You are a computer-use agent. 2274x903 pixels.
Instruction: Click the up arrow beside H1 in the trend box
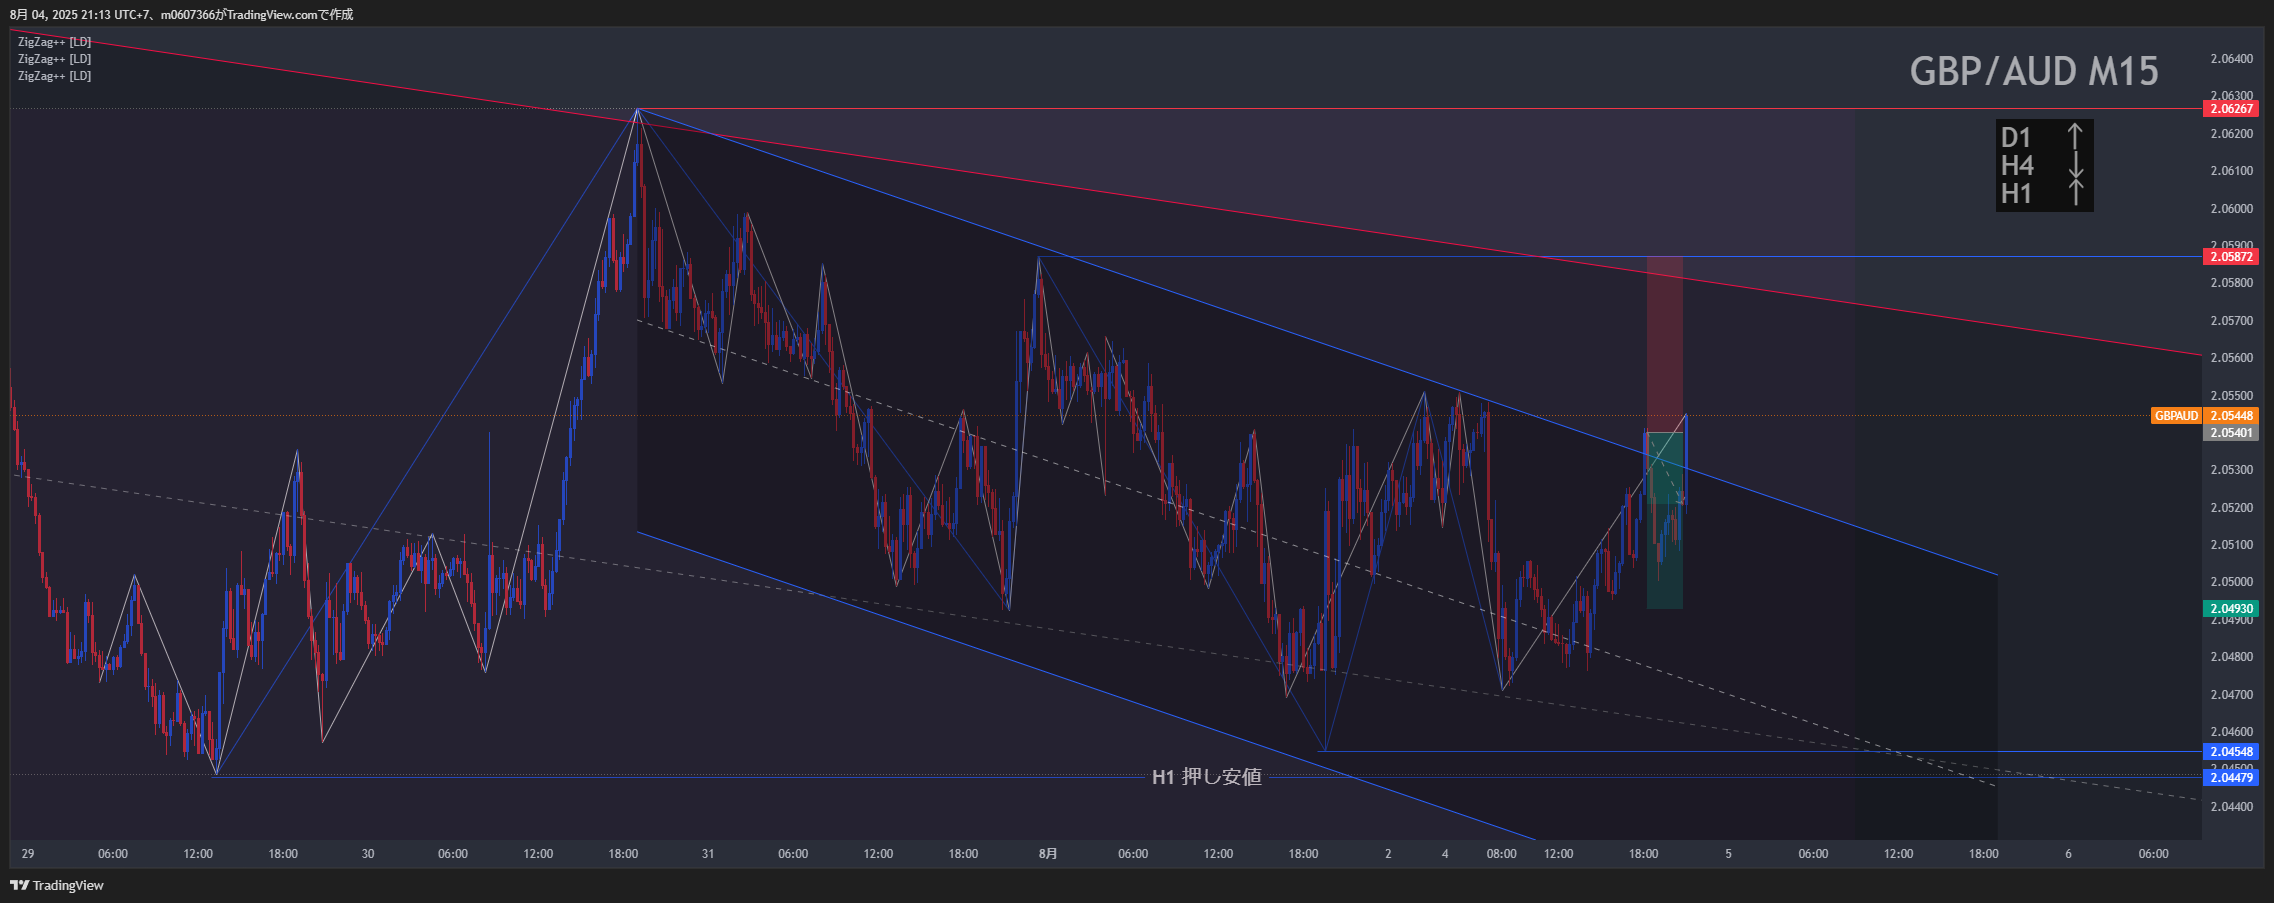(2075, 193)
